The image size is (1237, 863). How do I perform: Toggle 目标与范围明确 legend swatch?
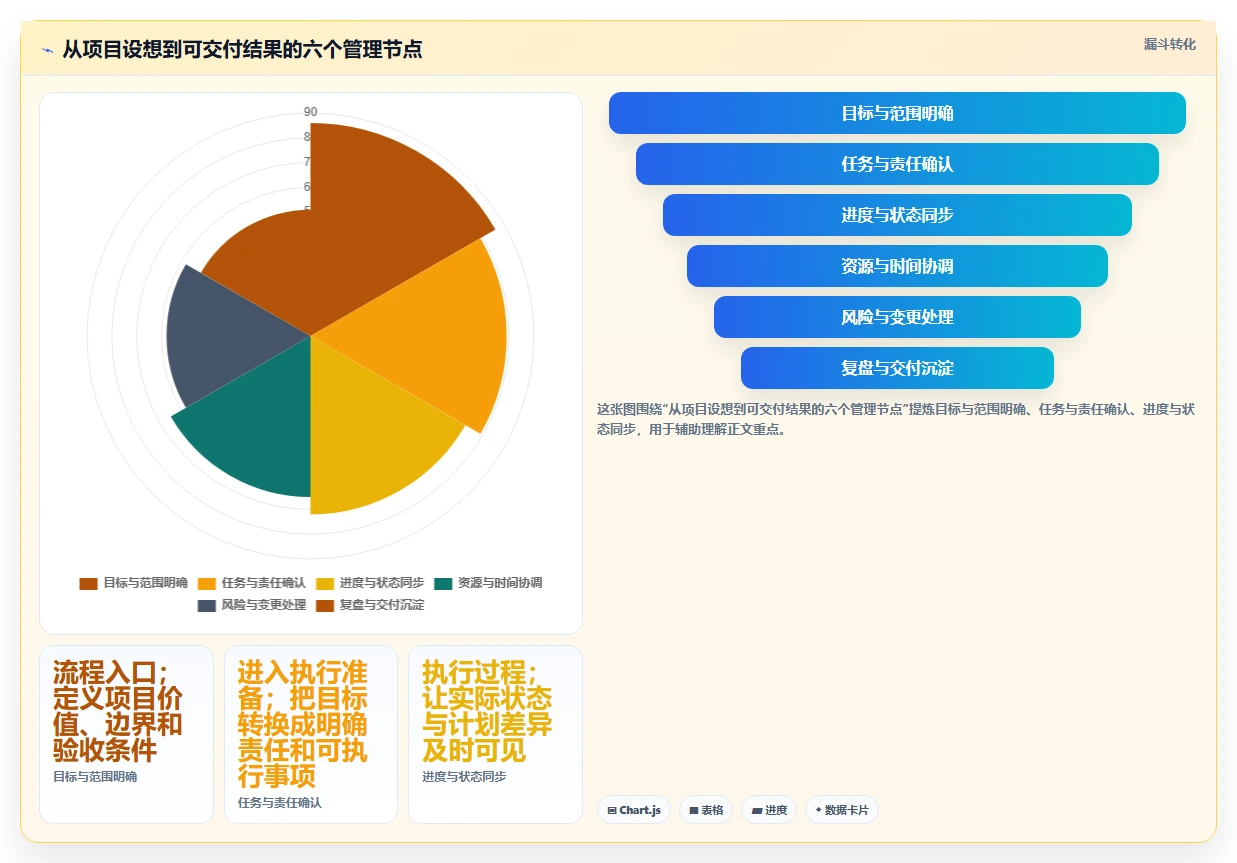(88, 583)
